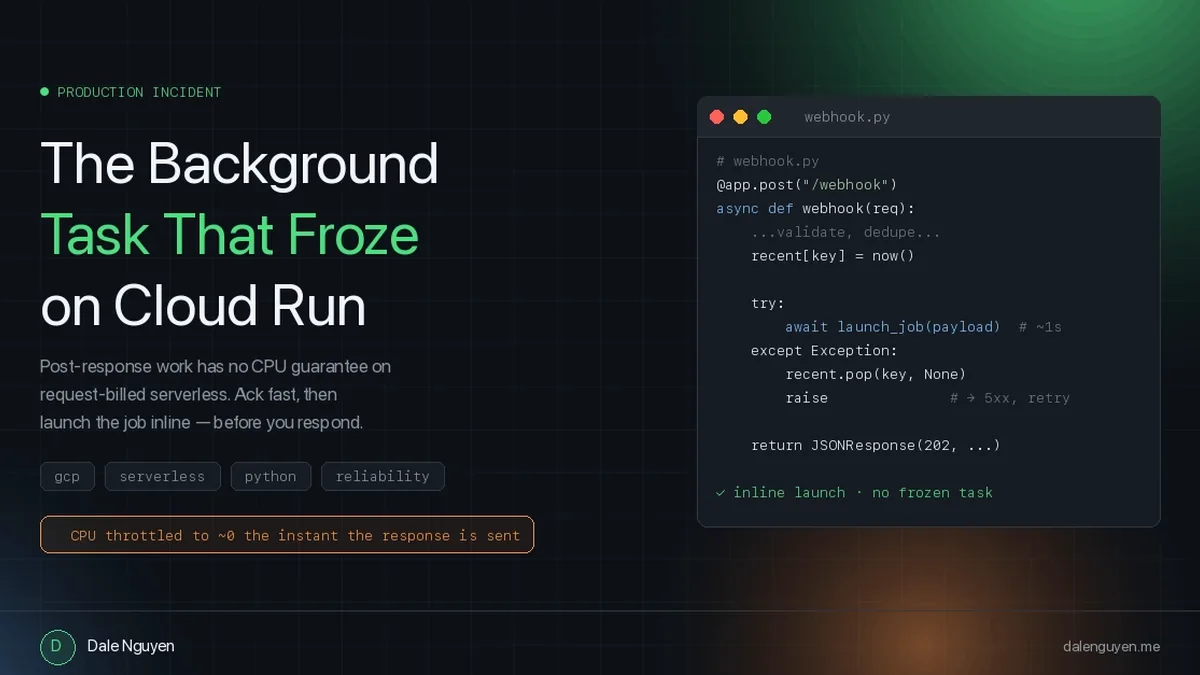Click the yellow minimize dot in code window
Viewport: 1200px width, 675px height.
(740, 117)
